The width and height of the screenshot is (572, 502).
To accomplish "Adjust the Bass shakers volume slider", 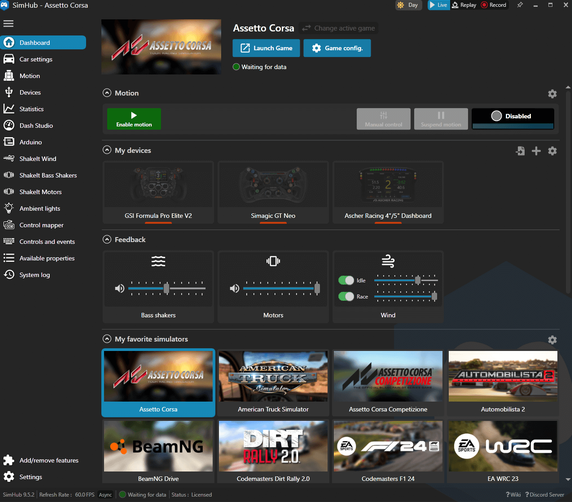I will click(167, 288).
